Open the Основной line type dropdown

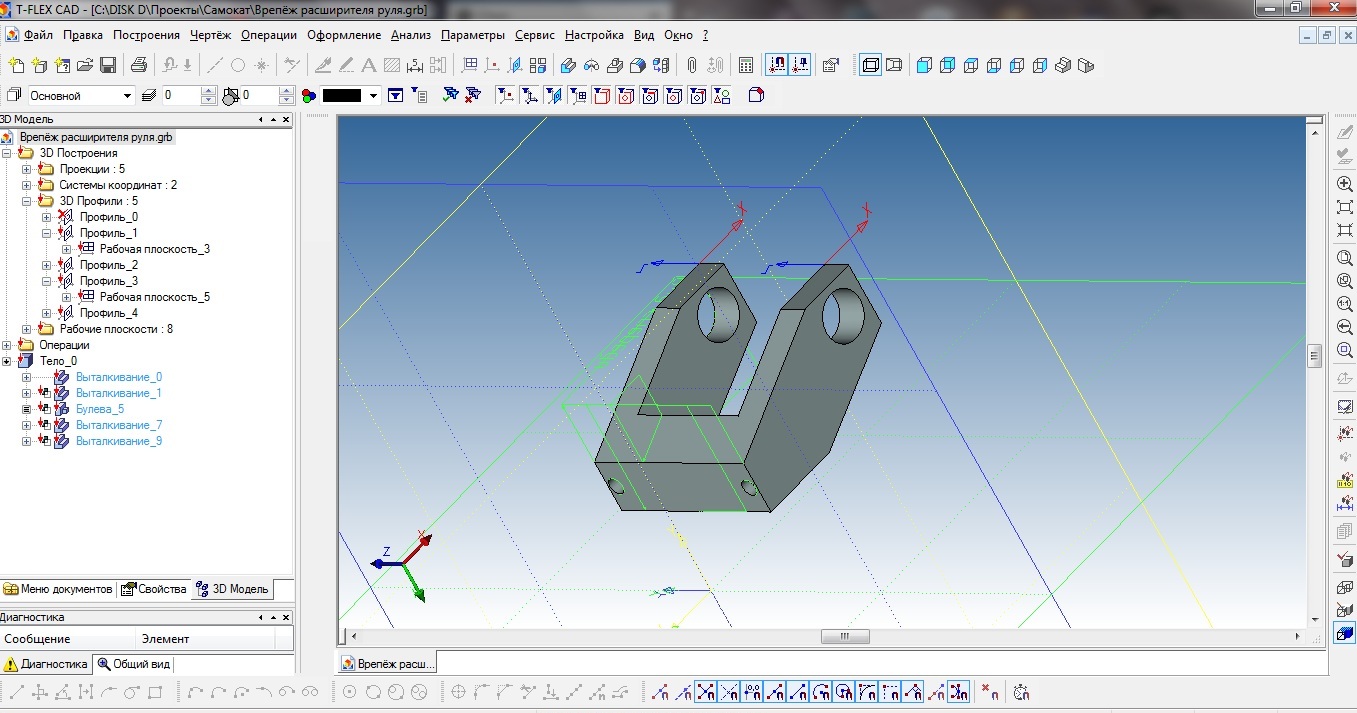(x=127, y=96)
